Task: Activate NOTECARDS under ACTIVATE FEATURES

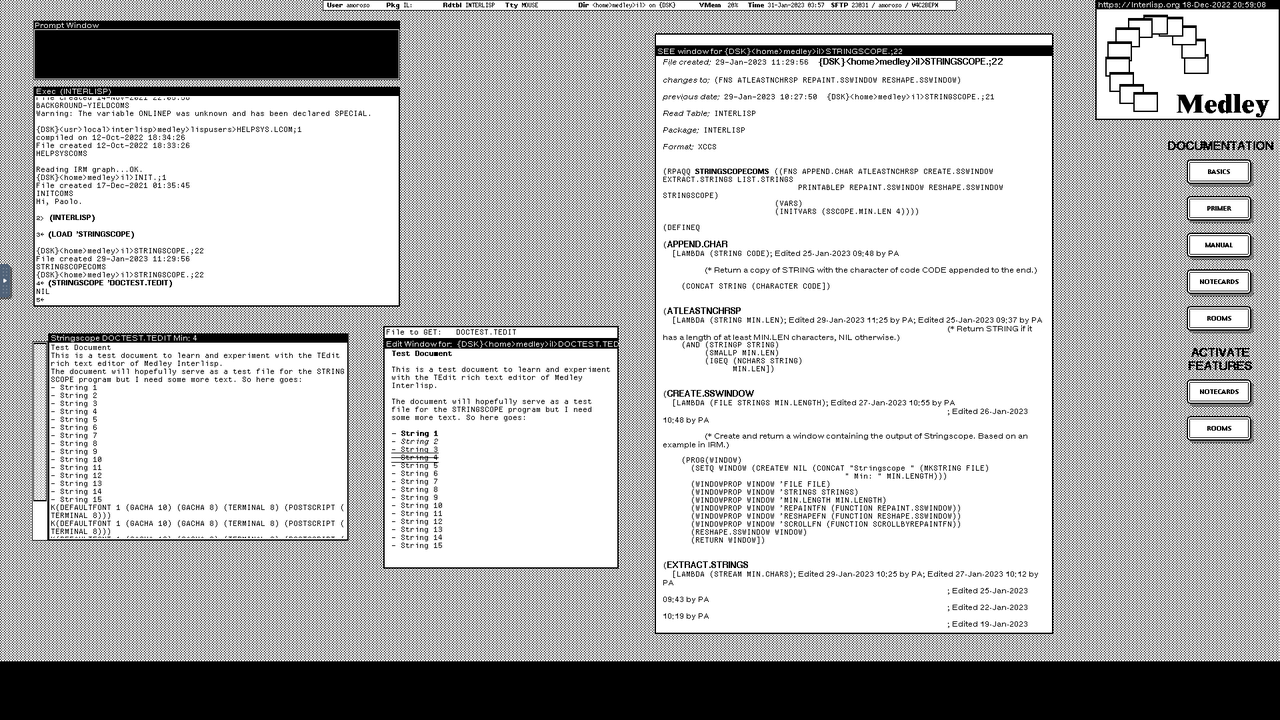Action: click(x=1218, y=392)
